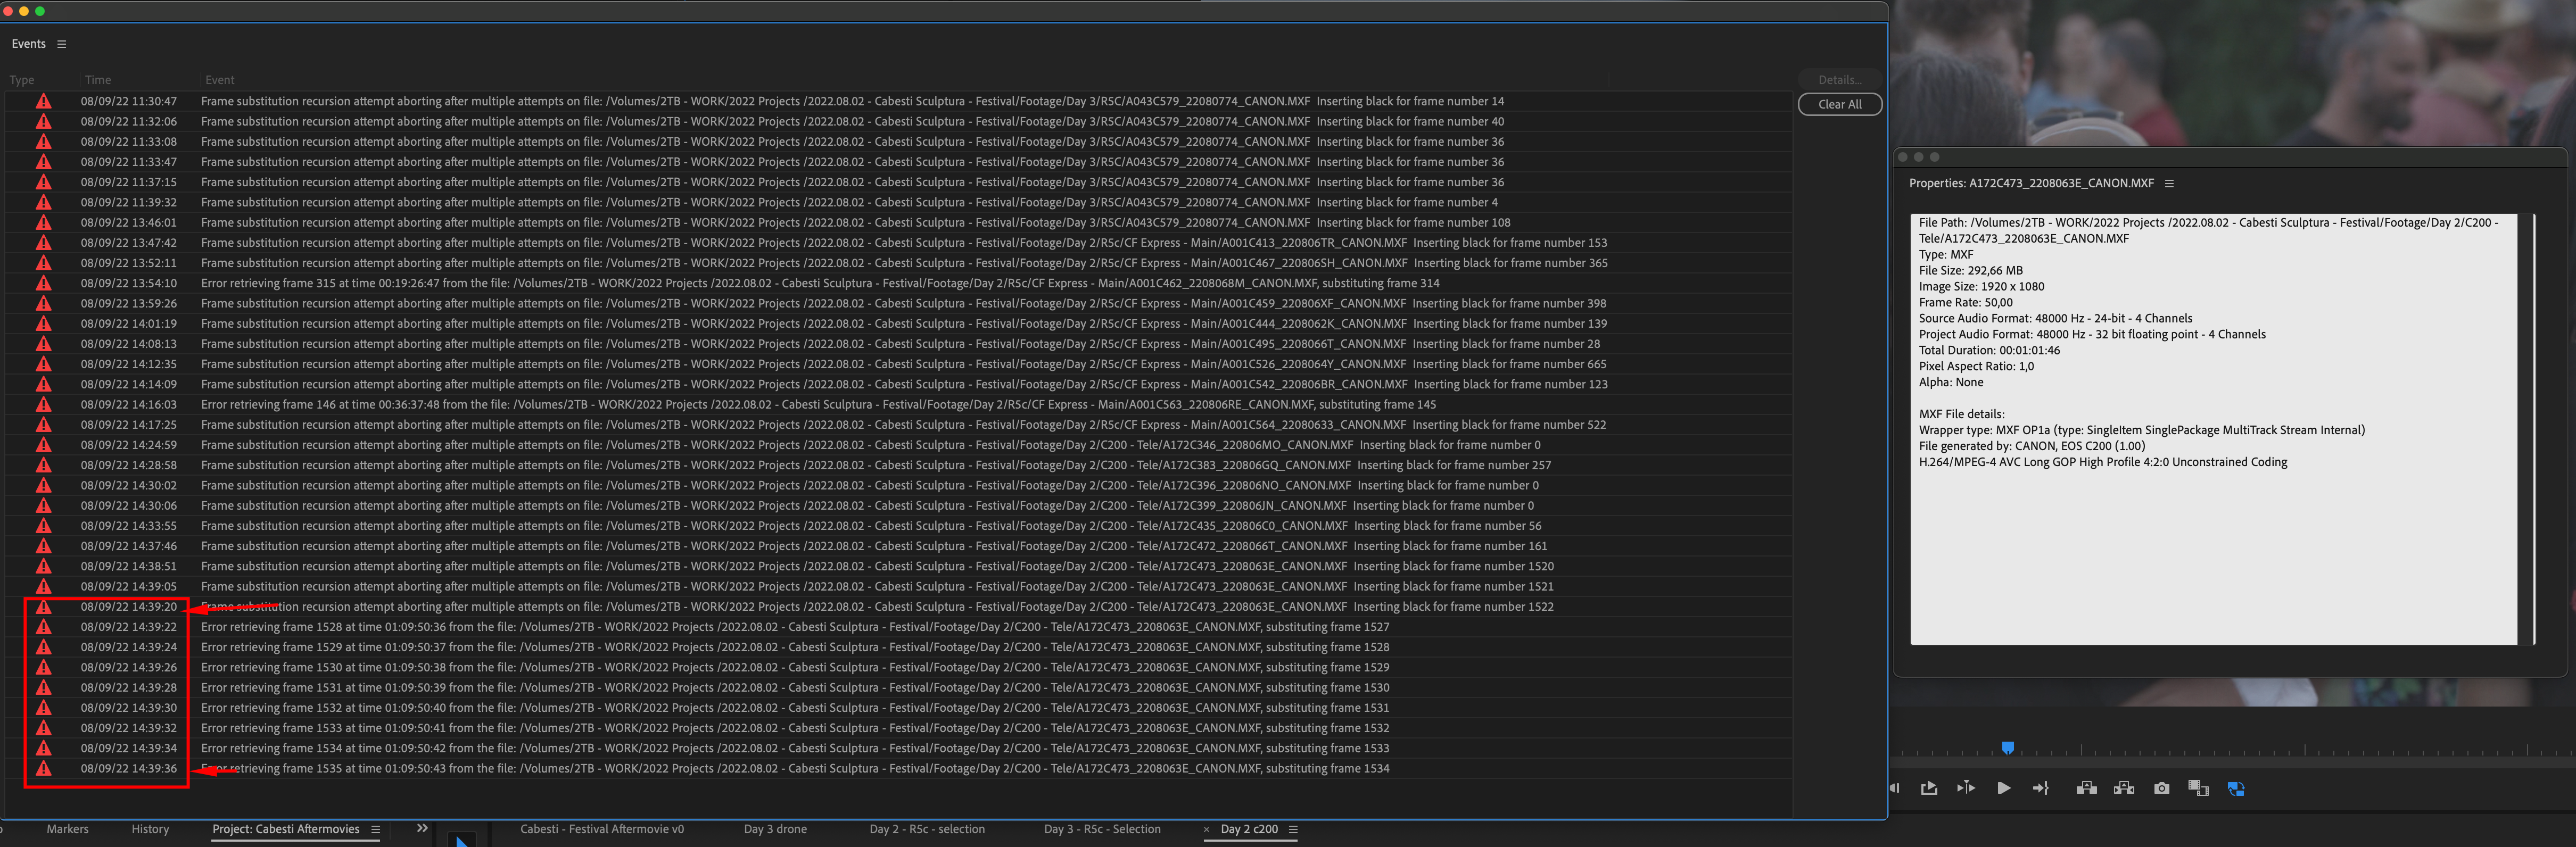Open the Events panel hamburger menu

[62, 44]
